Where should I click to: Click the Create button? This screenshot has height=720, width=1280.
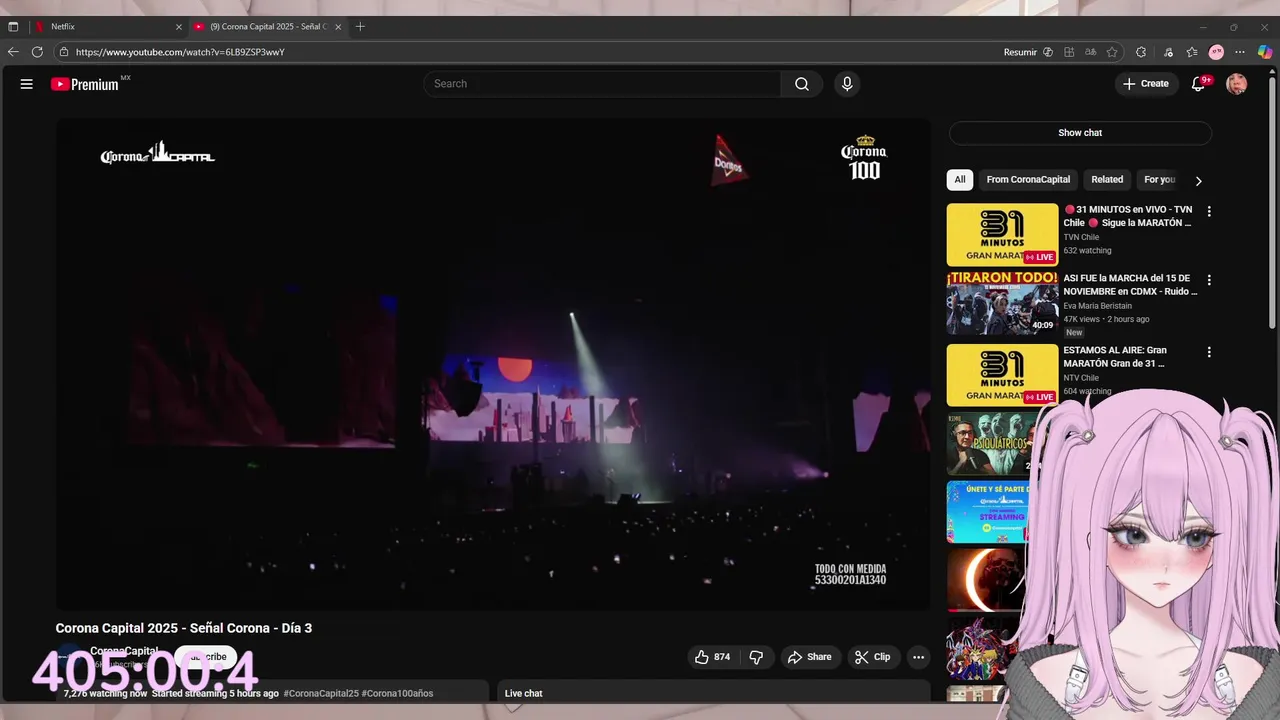tap(1146, 84)
